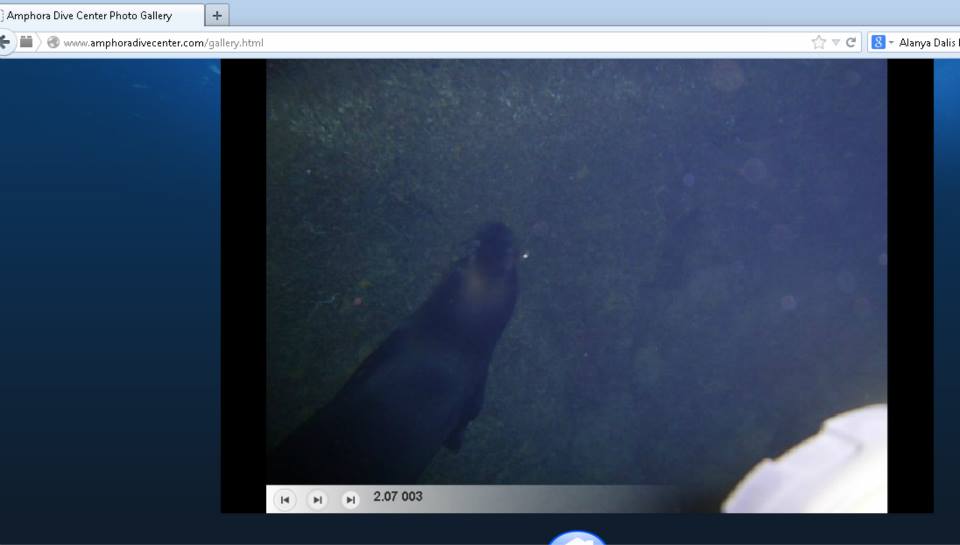Open a new tab with the plus button

tap(218, 16)
